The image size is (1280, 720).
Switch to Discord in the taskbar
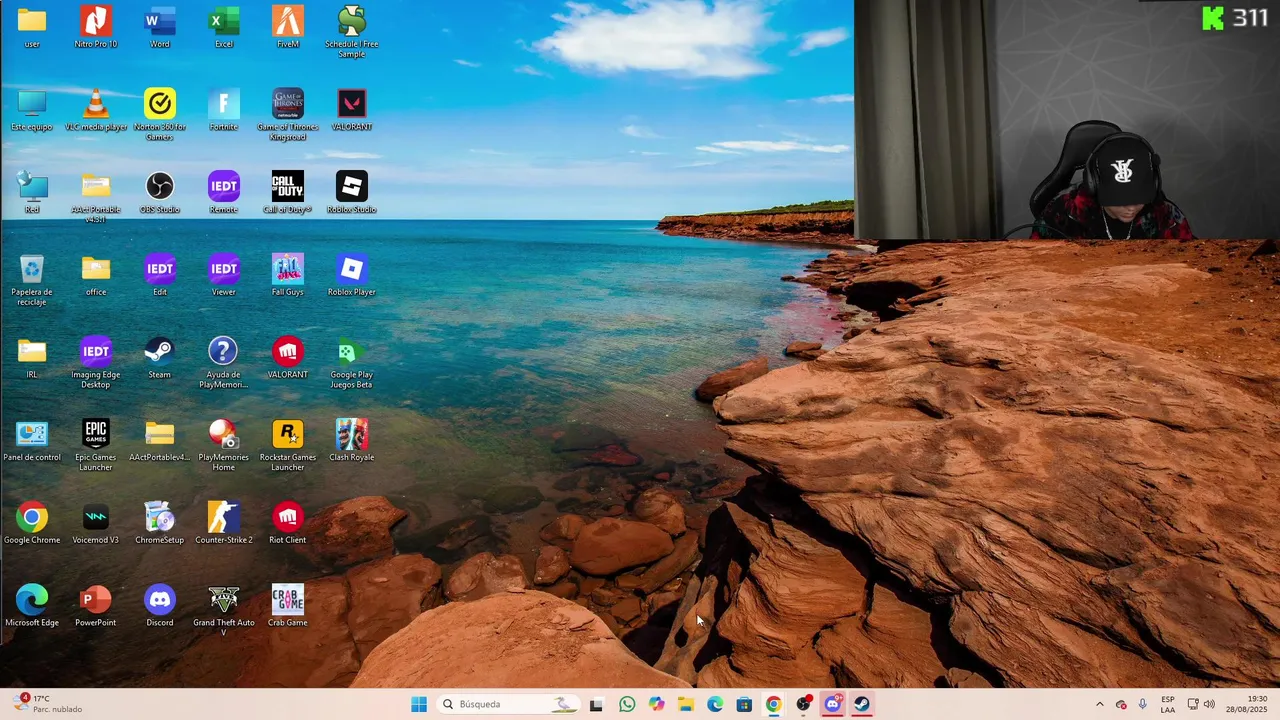pos(832,704)
